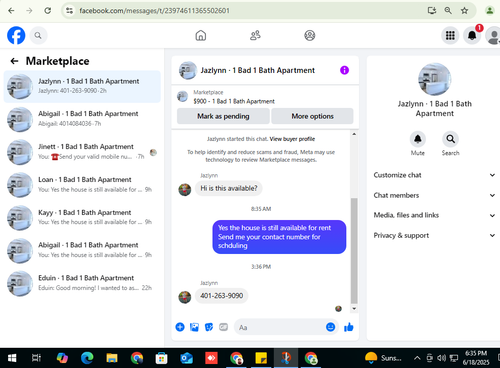Click the phone number message 401-263-9090
This screenshot has width=500, height=368.
tap(222, 296)
